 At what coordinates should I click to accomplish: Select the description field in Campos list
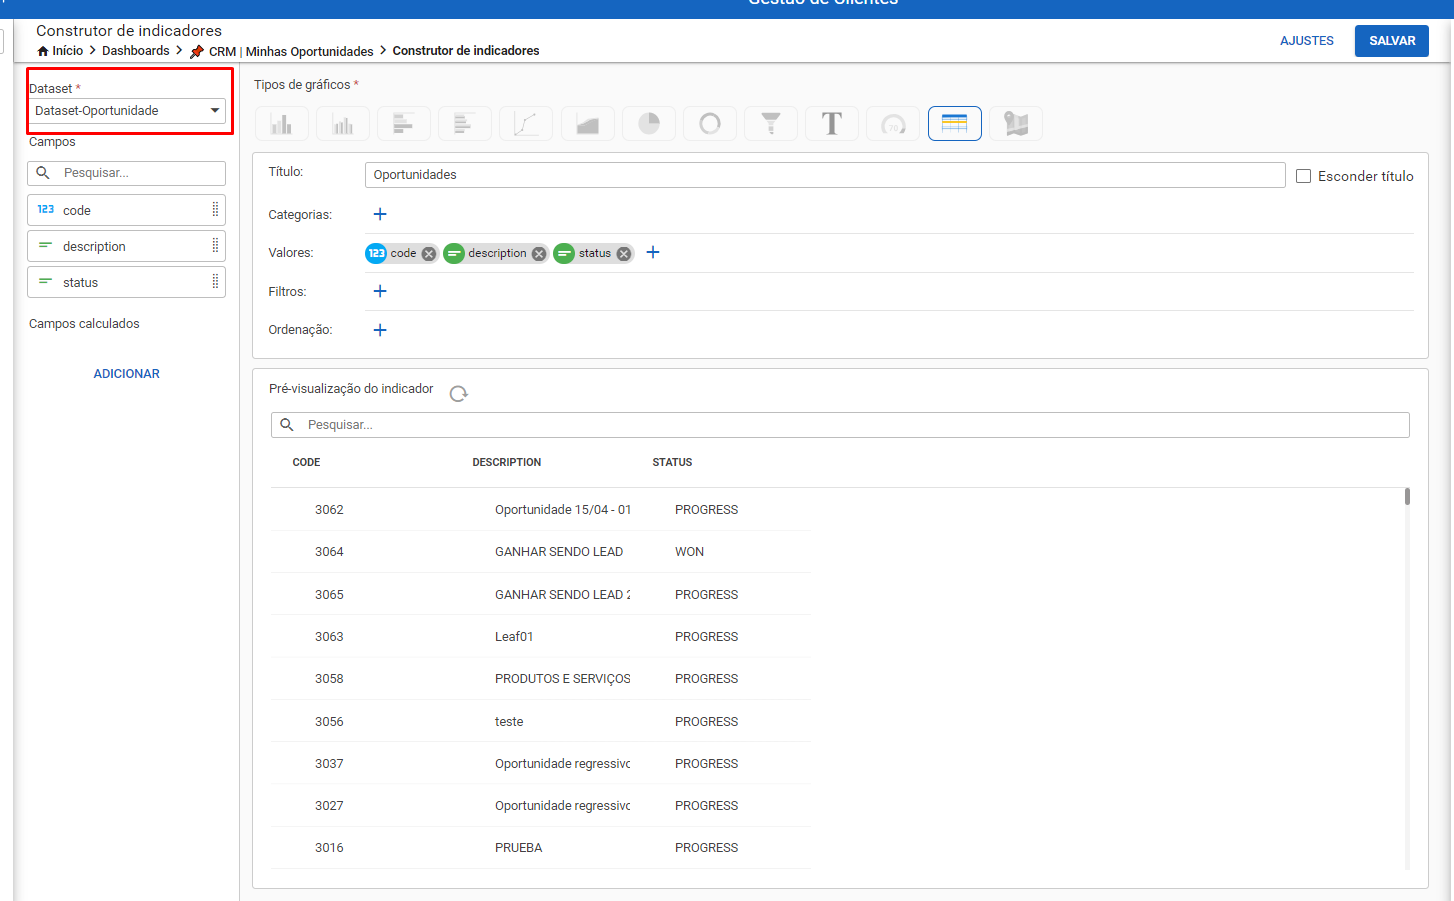tap(127, 246)
